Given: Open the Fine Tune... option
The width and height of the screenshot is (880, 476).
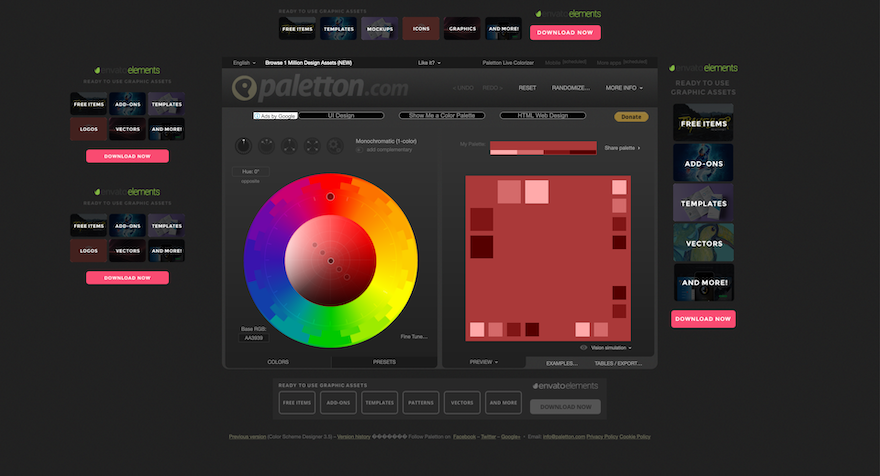Looking at the screenshot, I should pos(414,337).
